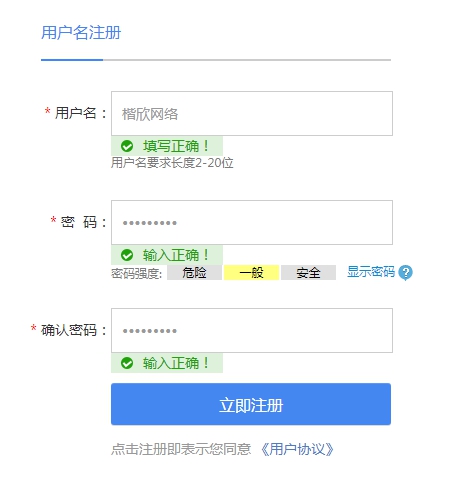Screen dimensions: 471x481
Task: Click the green checkmark under 确认密码 field
Action: pos(127,363)
